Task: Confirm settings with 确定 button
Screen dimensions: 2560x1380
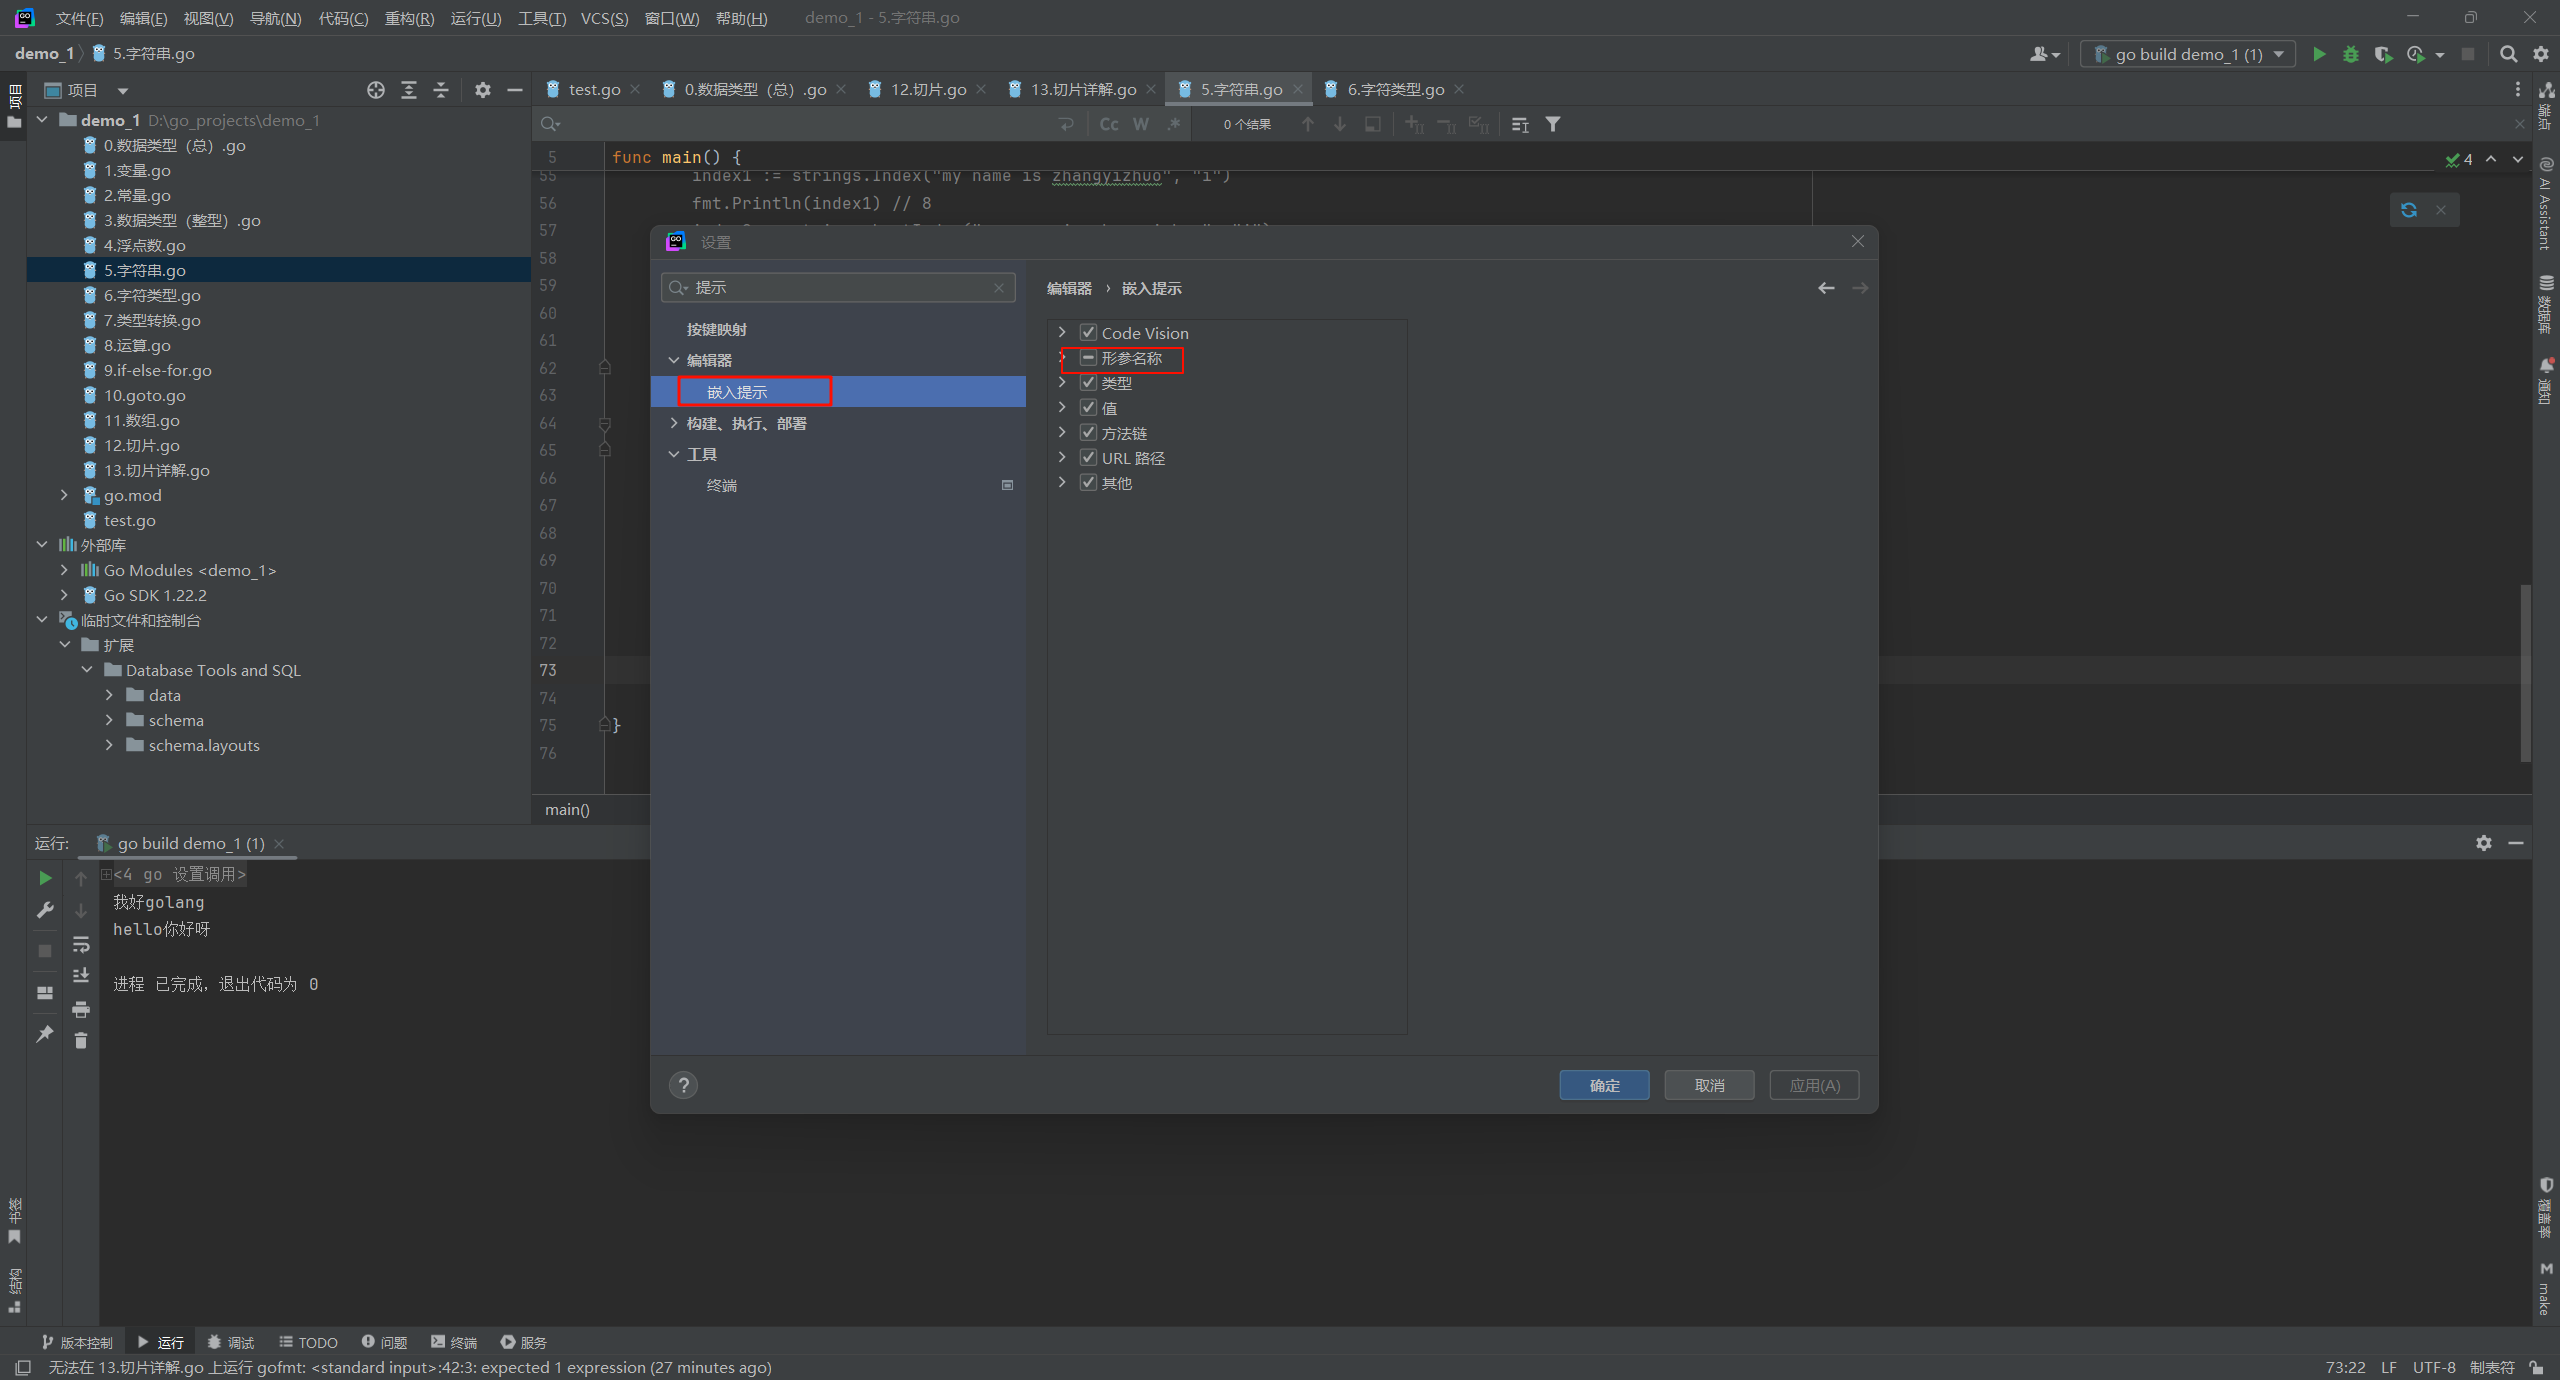Action: point(1604,1085)
